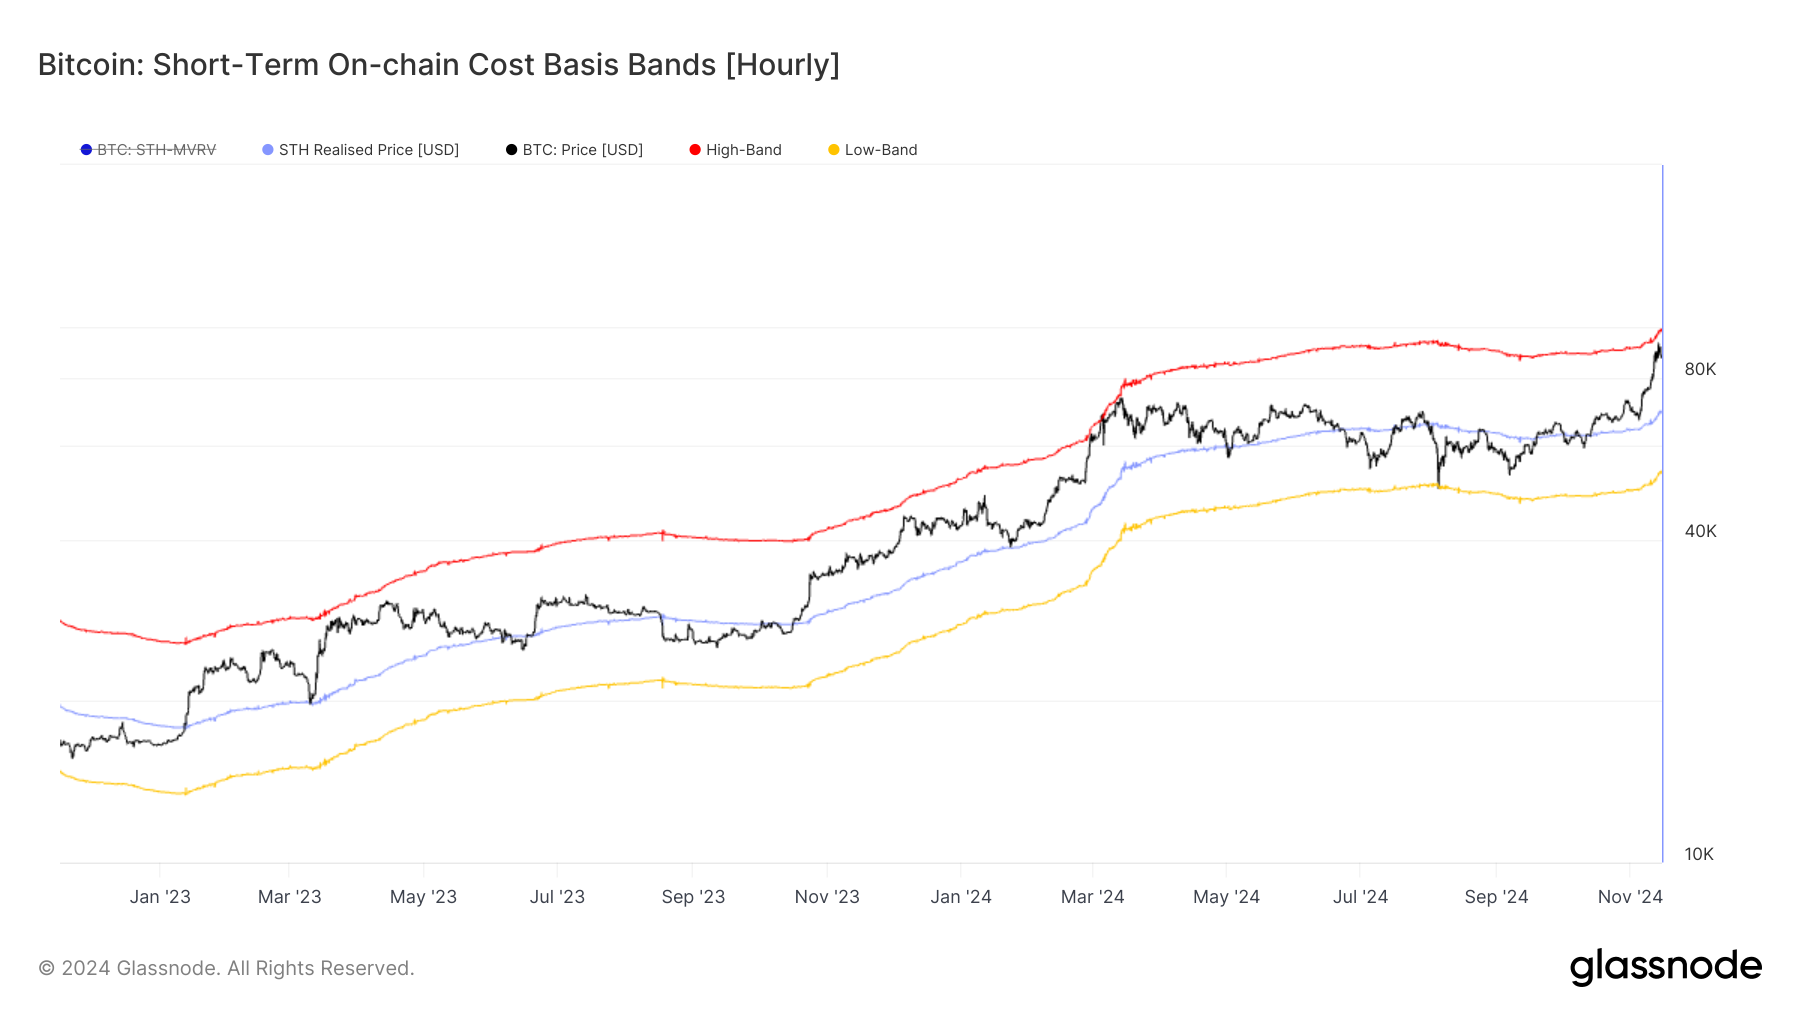This screenshot has width=1800, height=1013.
Task: Click the Nov '24 x-axis label
Action: click(1629, 897)
